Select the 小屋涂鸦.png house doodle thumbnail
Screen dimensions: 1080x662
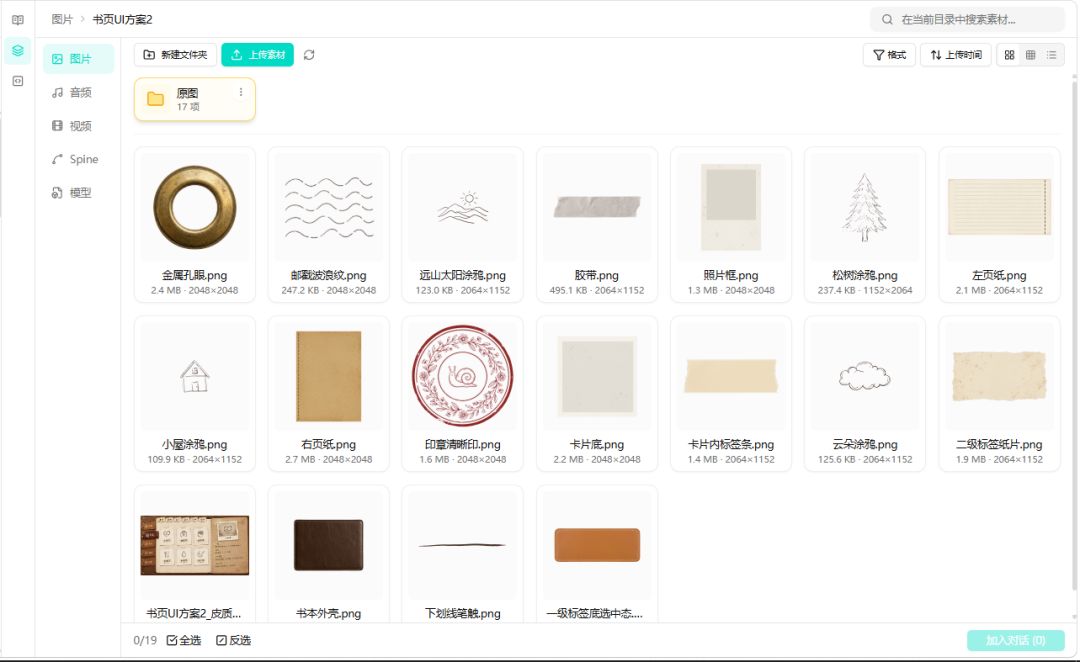click(195, 376)
